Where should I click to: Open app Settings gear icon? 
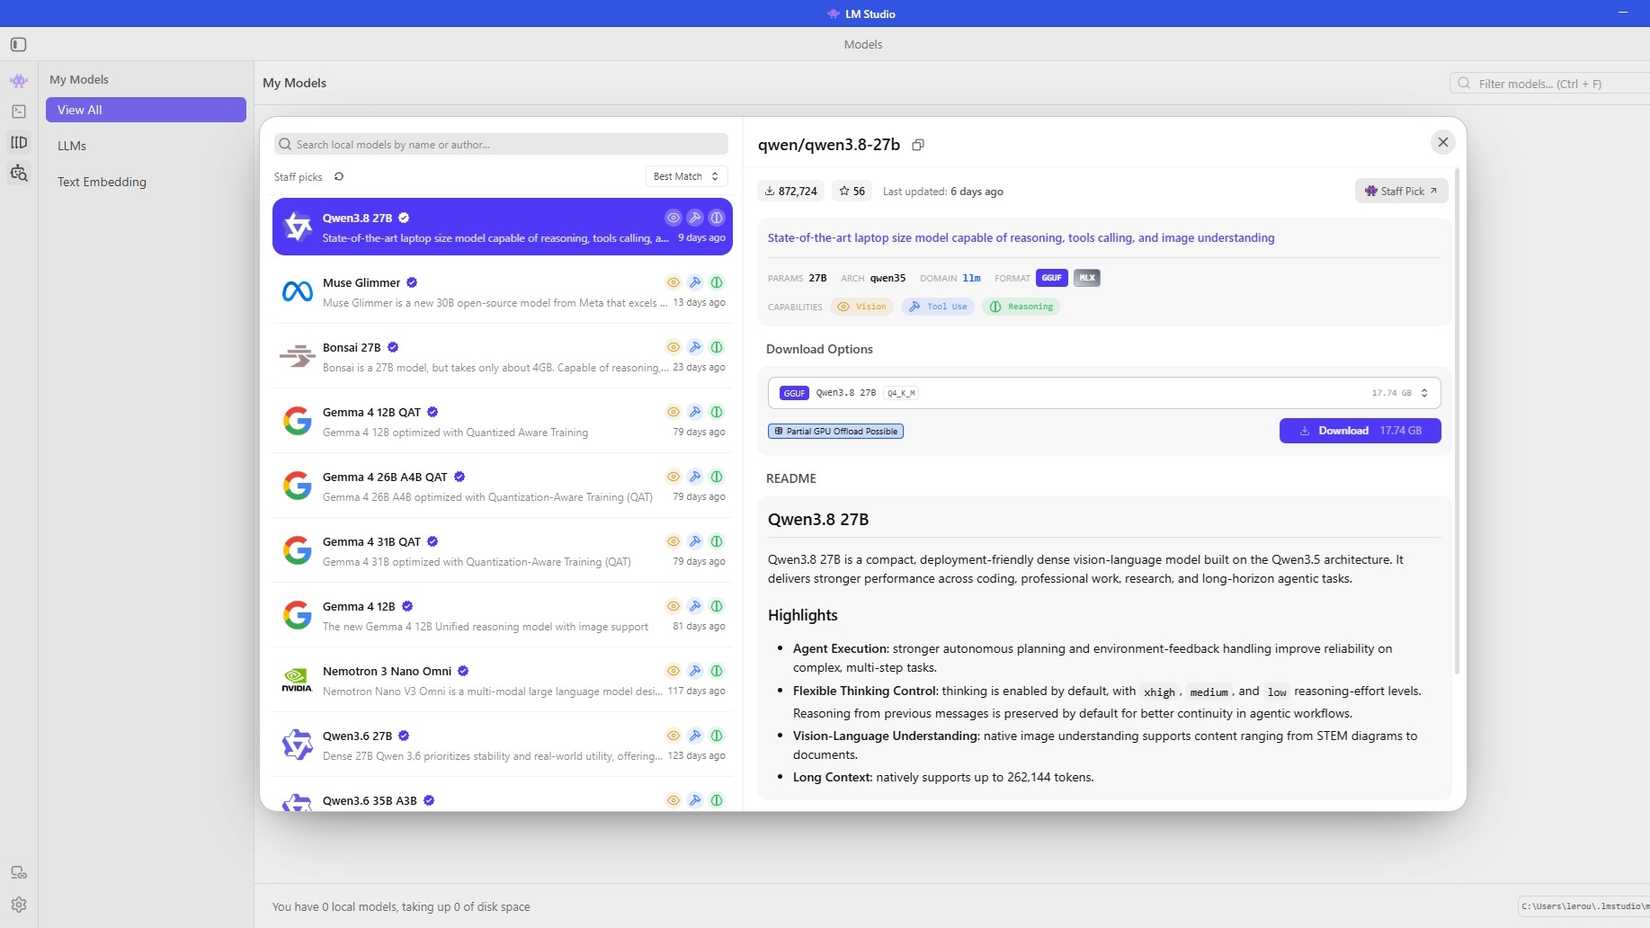tap(19, 905)
